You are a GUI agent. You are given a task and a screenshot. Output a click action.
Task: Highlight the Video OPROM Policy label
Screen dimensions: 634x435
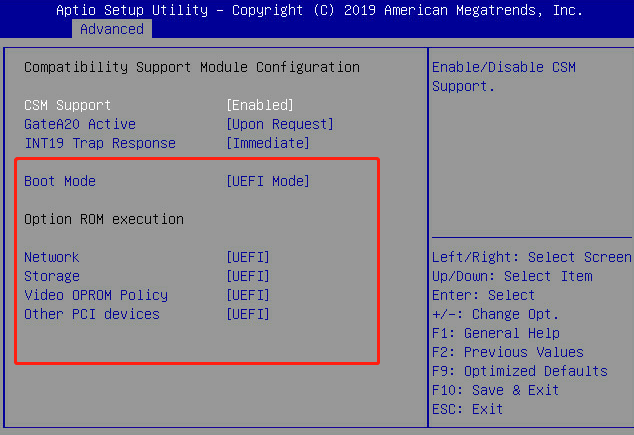click(x=96, y=295)
